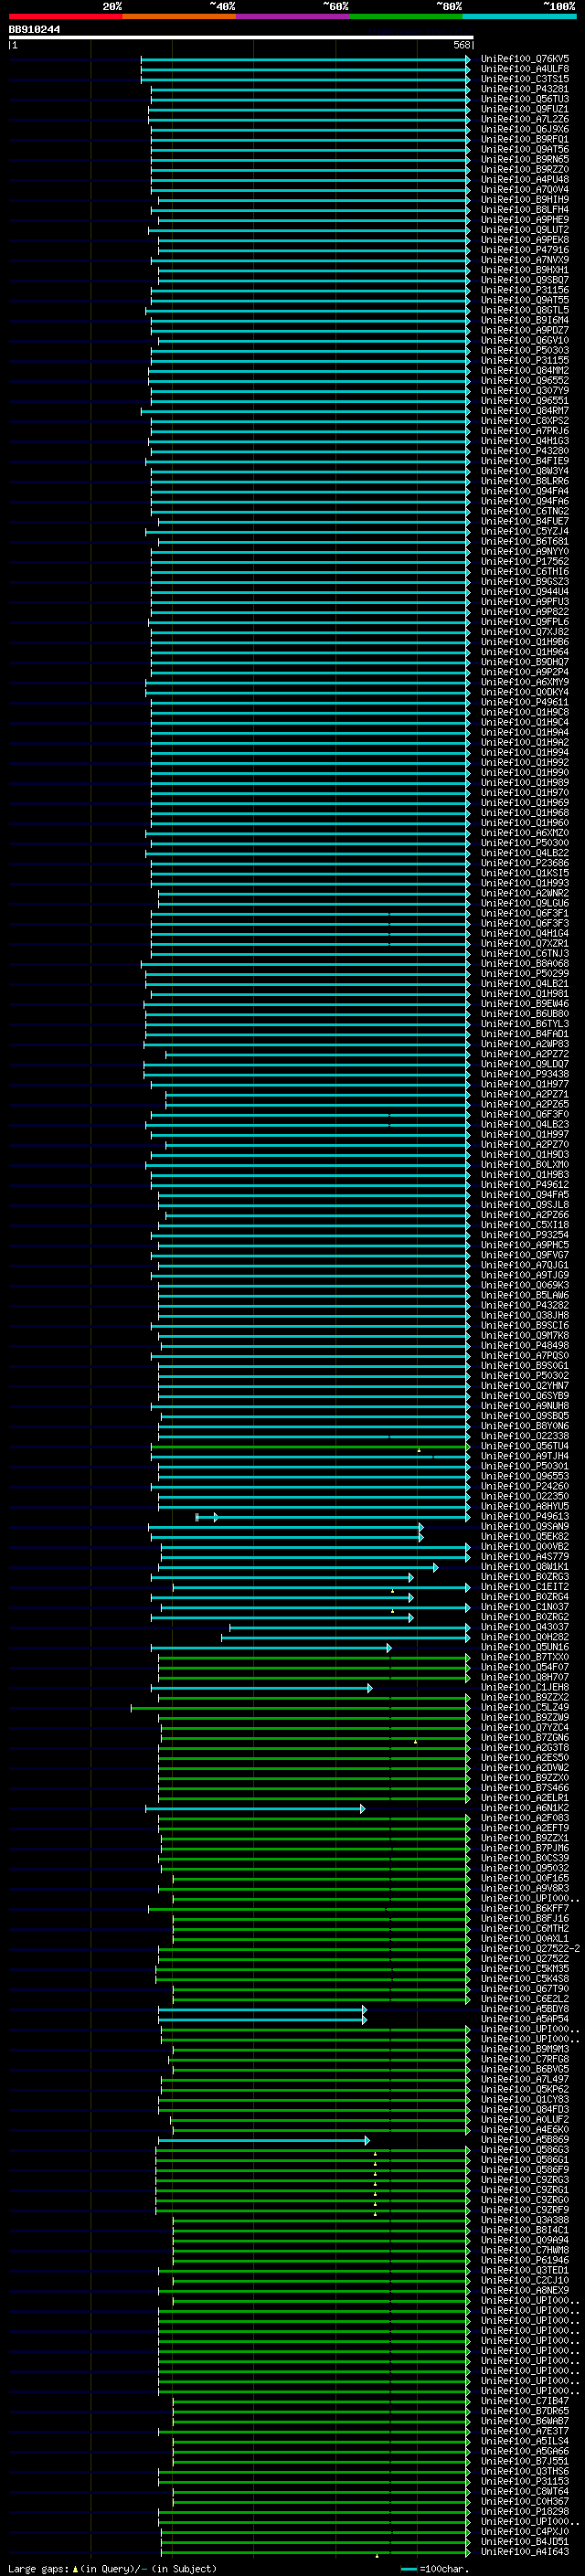This screenshot has width=585, height=2576.
Task: Select hit label UniRef100_A4S779
Action: pyautogui.click(x=525, y=1557)
